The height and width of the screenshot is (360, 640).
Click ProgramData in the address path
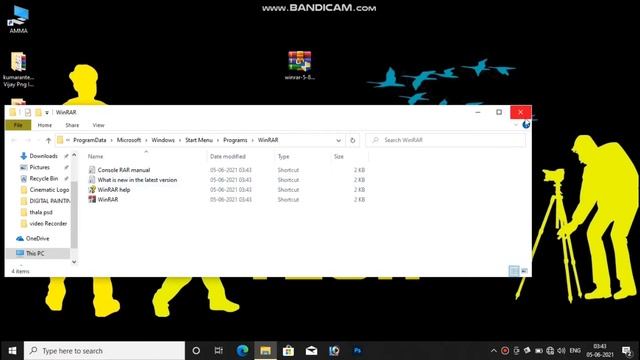[x=90, y=140]
